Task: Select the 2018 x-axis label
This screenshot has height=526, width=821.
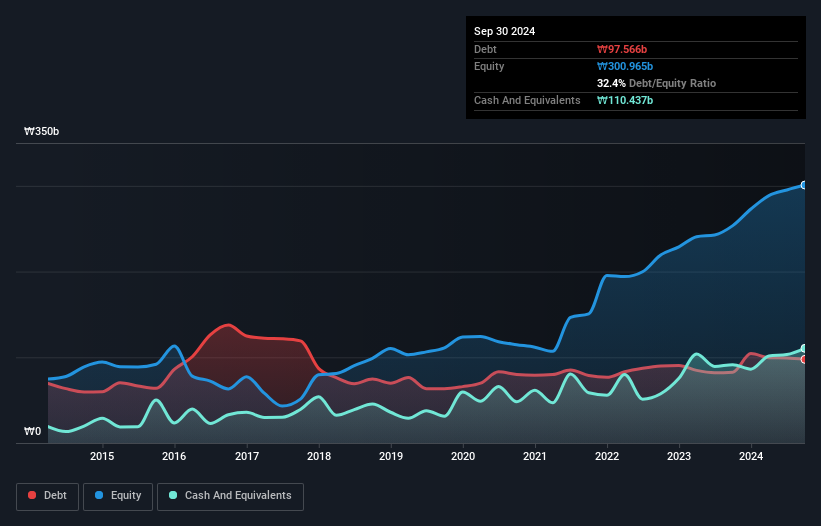Action: click(319, 456)
